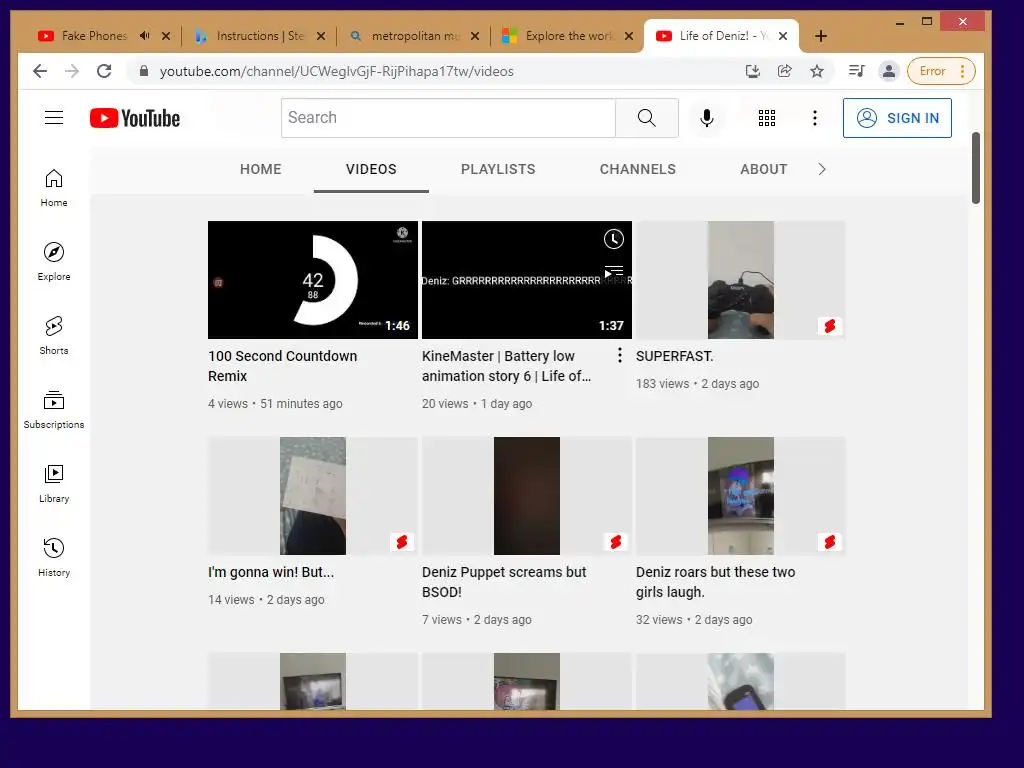This screenshot has height=768, width=1024.
Task: Start voice search with microphone icon
Action: (x=707, y=118)
